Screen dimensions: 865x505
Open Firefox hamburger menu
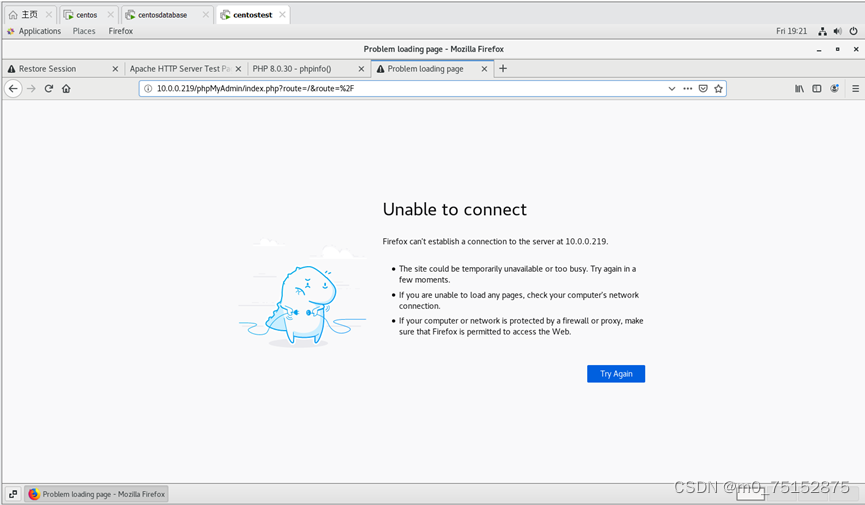click(x=856, y=88)
